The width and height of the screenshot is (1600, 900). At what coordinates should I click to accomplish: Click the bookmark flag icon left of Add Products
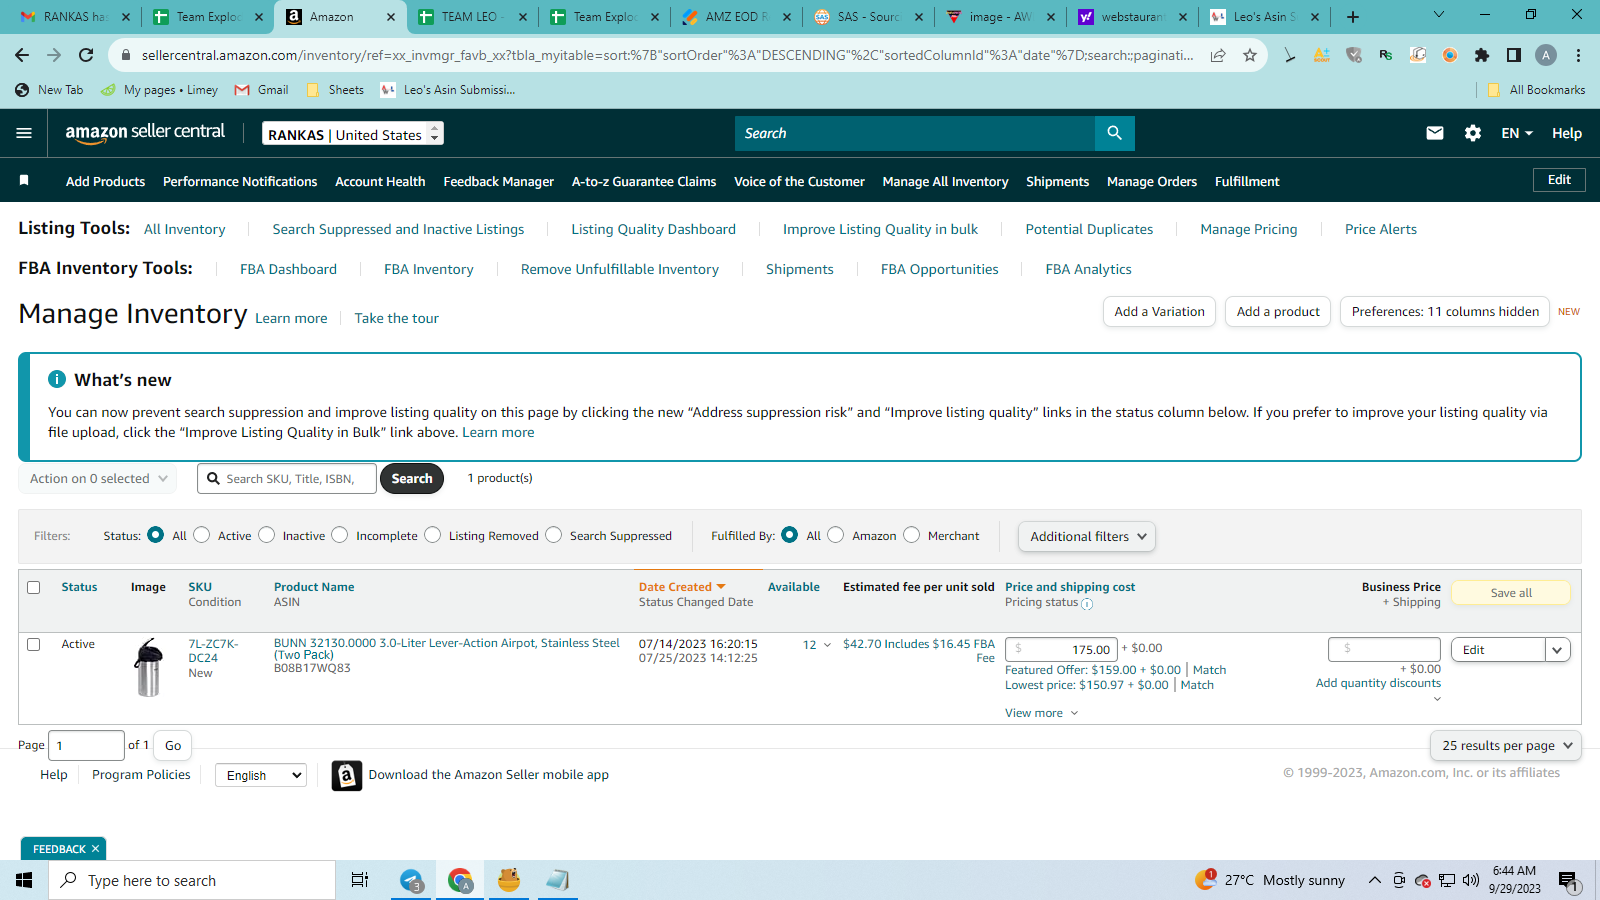[x=24, y=180]
